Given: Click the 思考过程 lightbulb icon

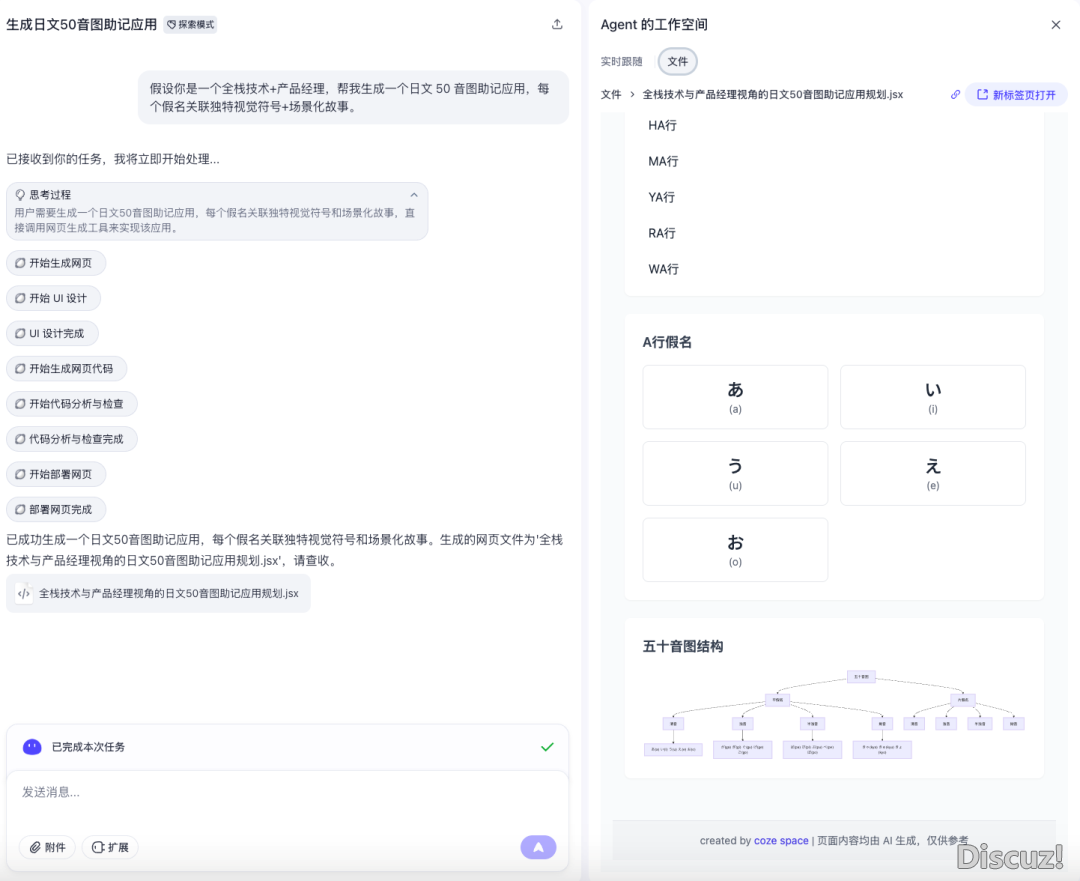Looking at the screenshot, I should pos(20,195).
